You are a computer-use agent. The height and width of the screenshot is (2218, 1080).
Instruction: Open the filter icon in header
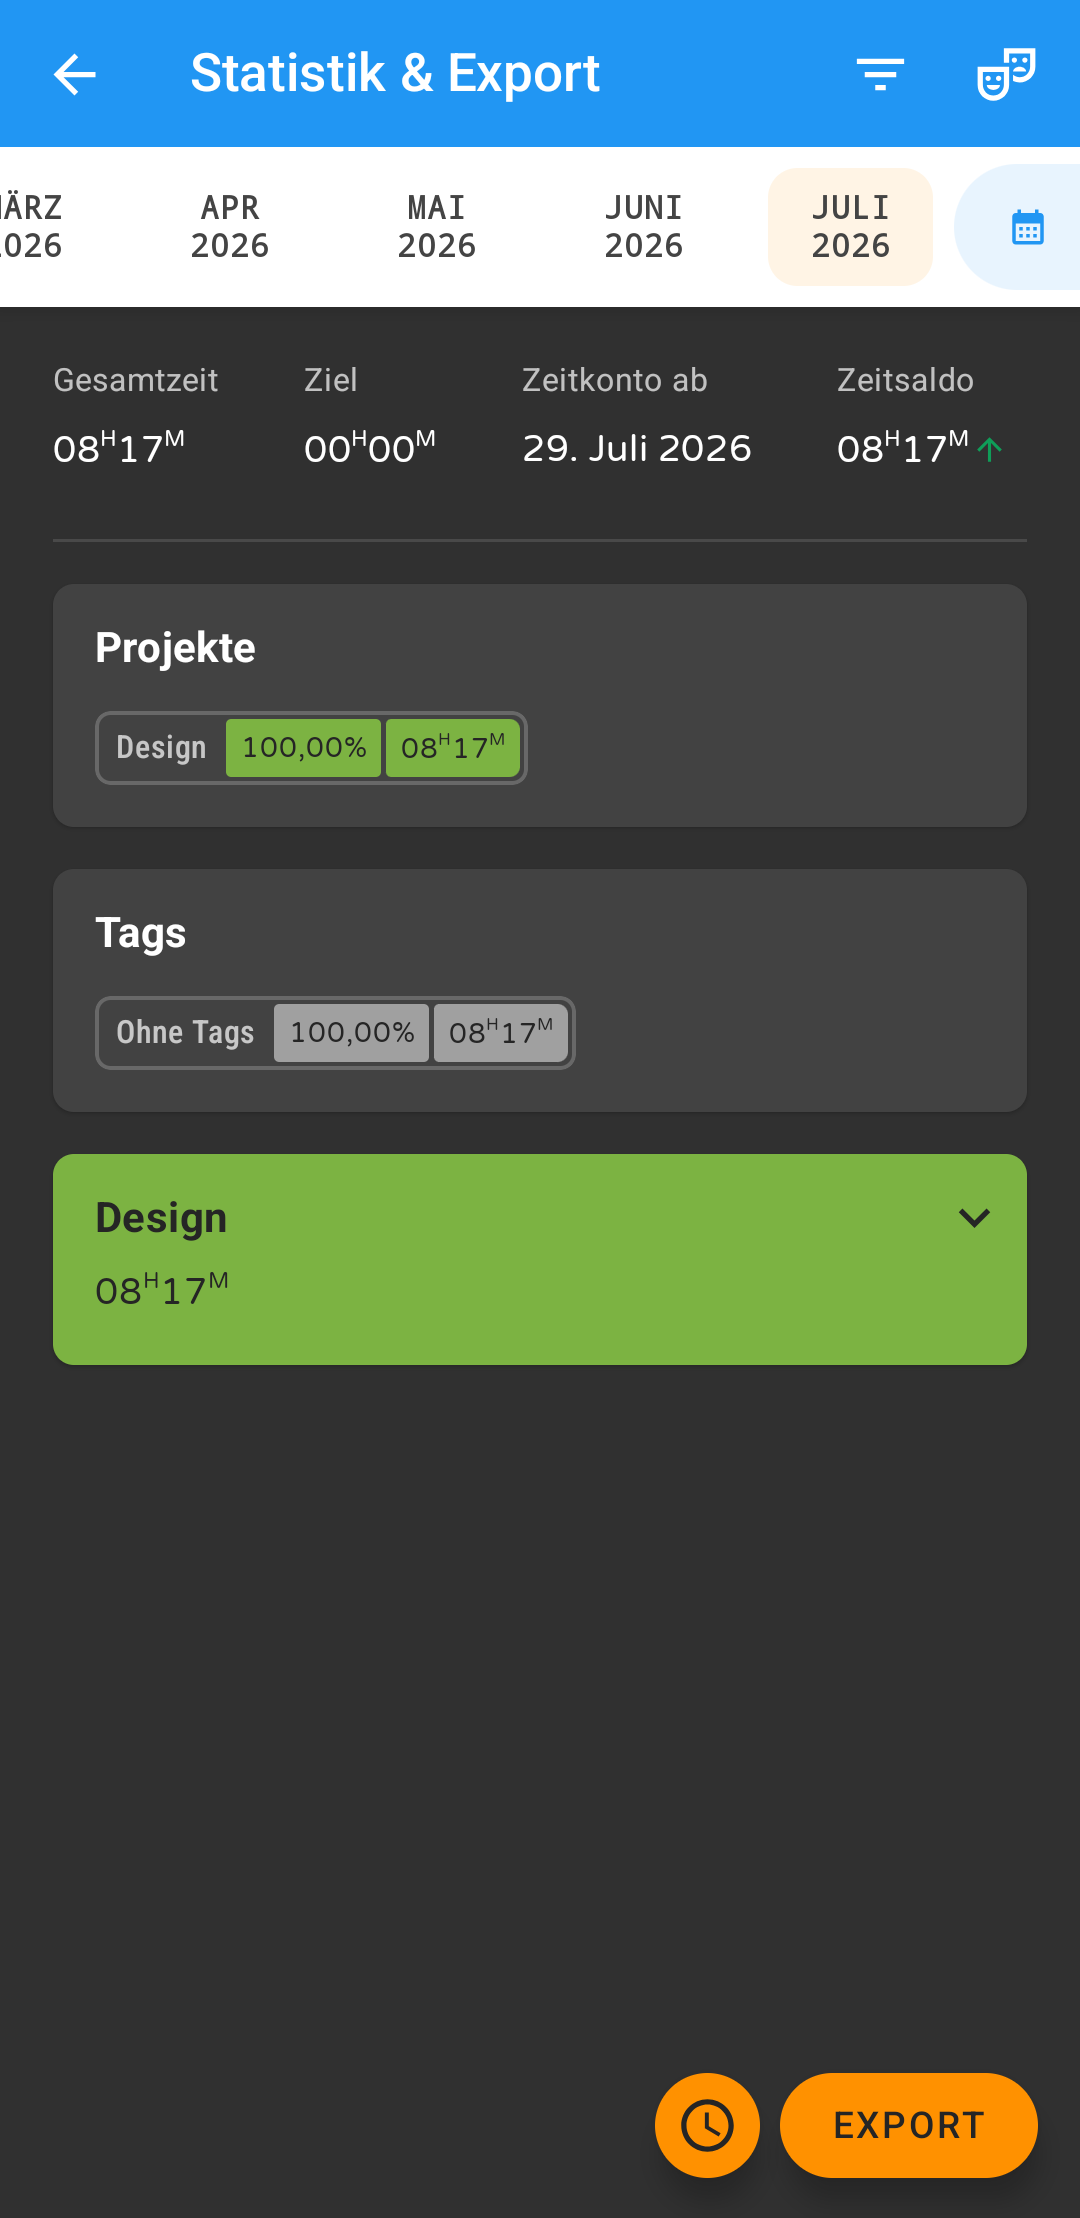pos(880,74)
